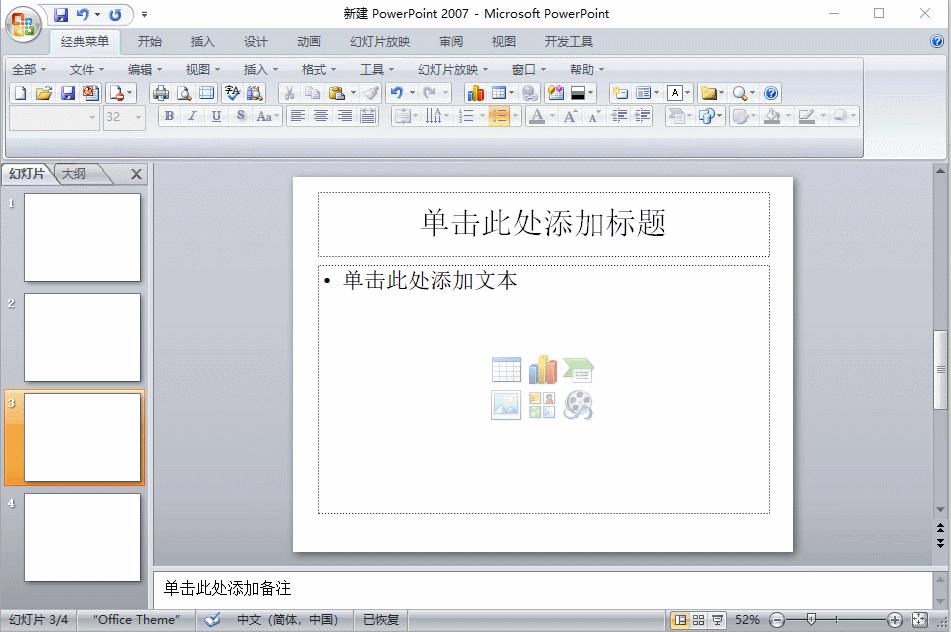Insert a chart from the content placeholder
Viewport: 951px width, 632px height.
coord(541,370)
